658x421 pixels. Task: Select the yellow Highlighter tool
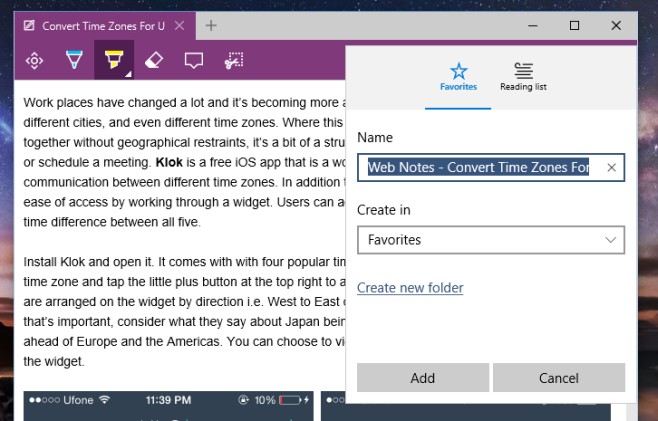114,60
